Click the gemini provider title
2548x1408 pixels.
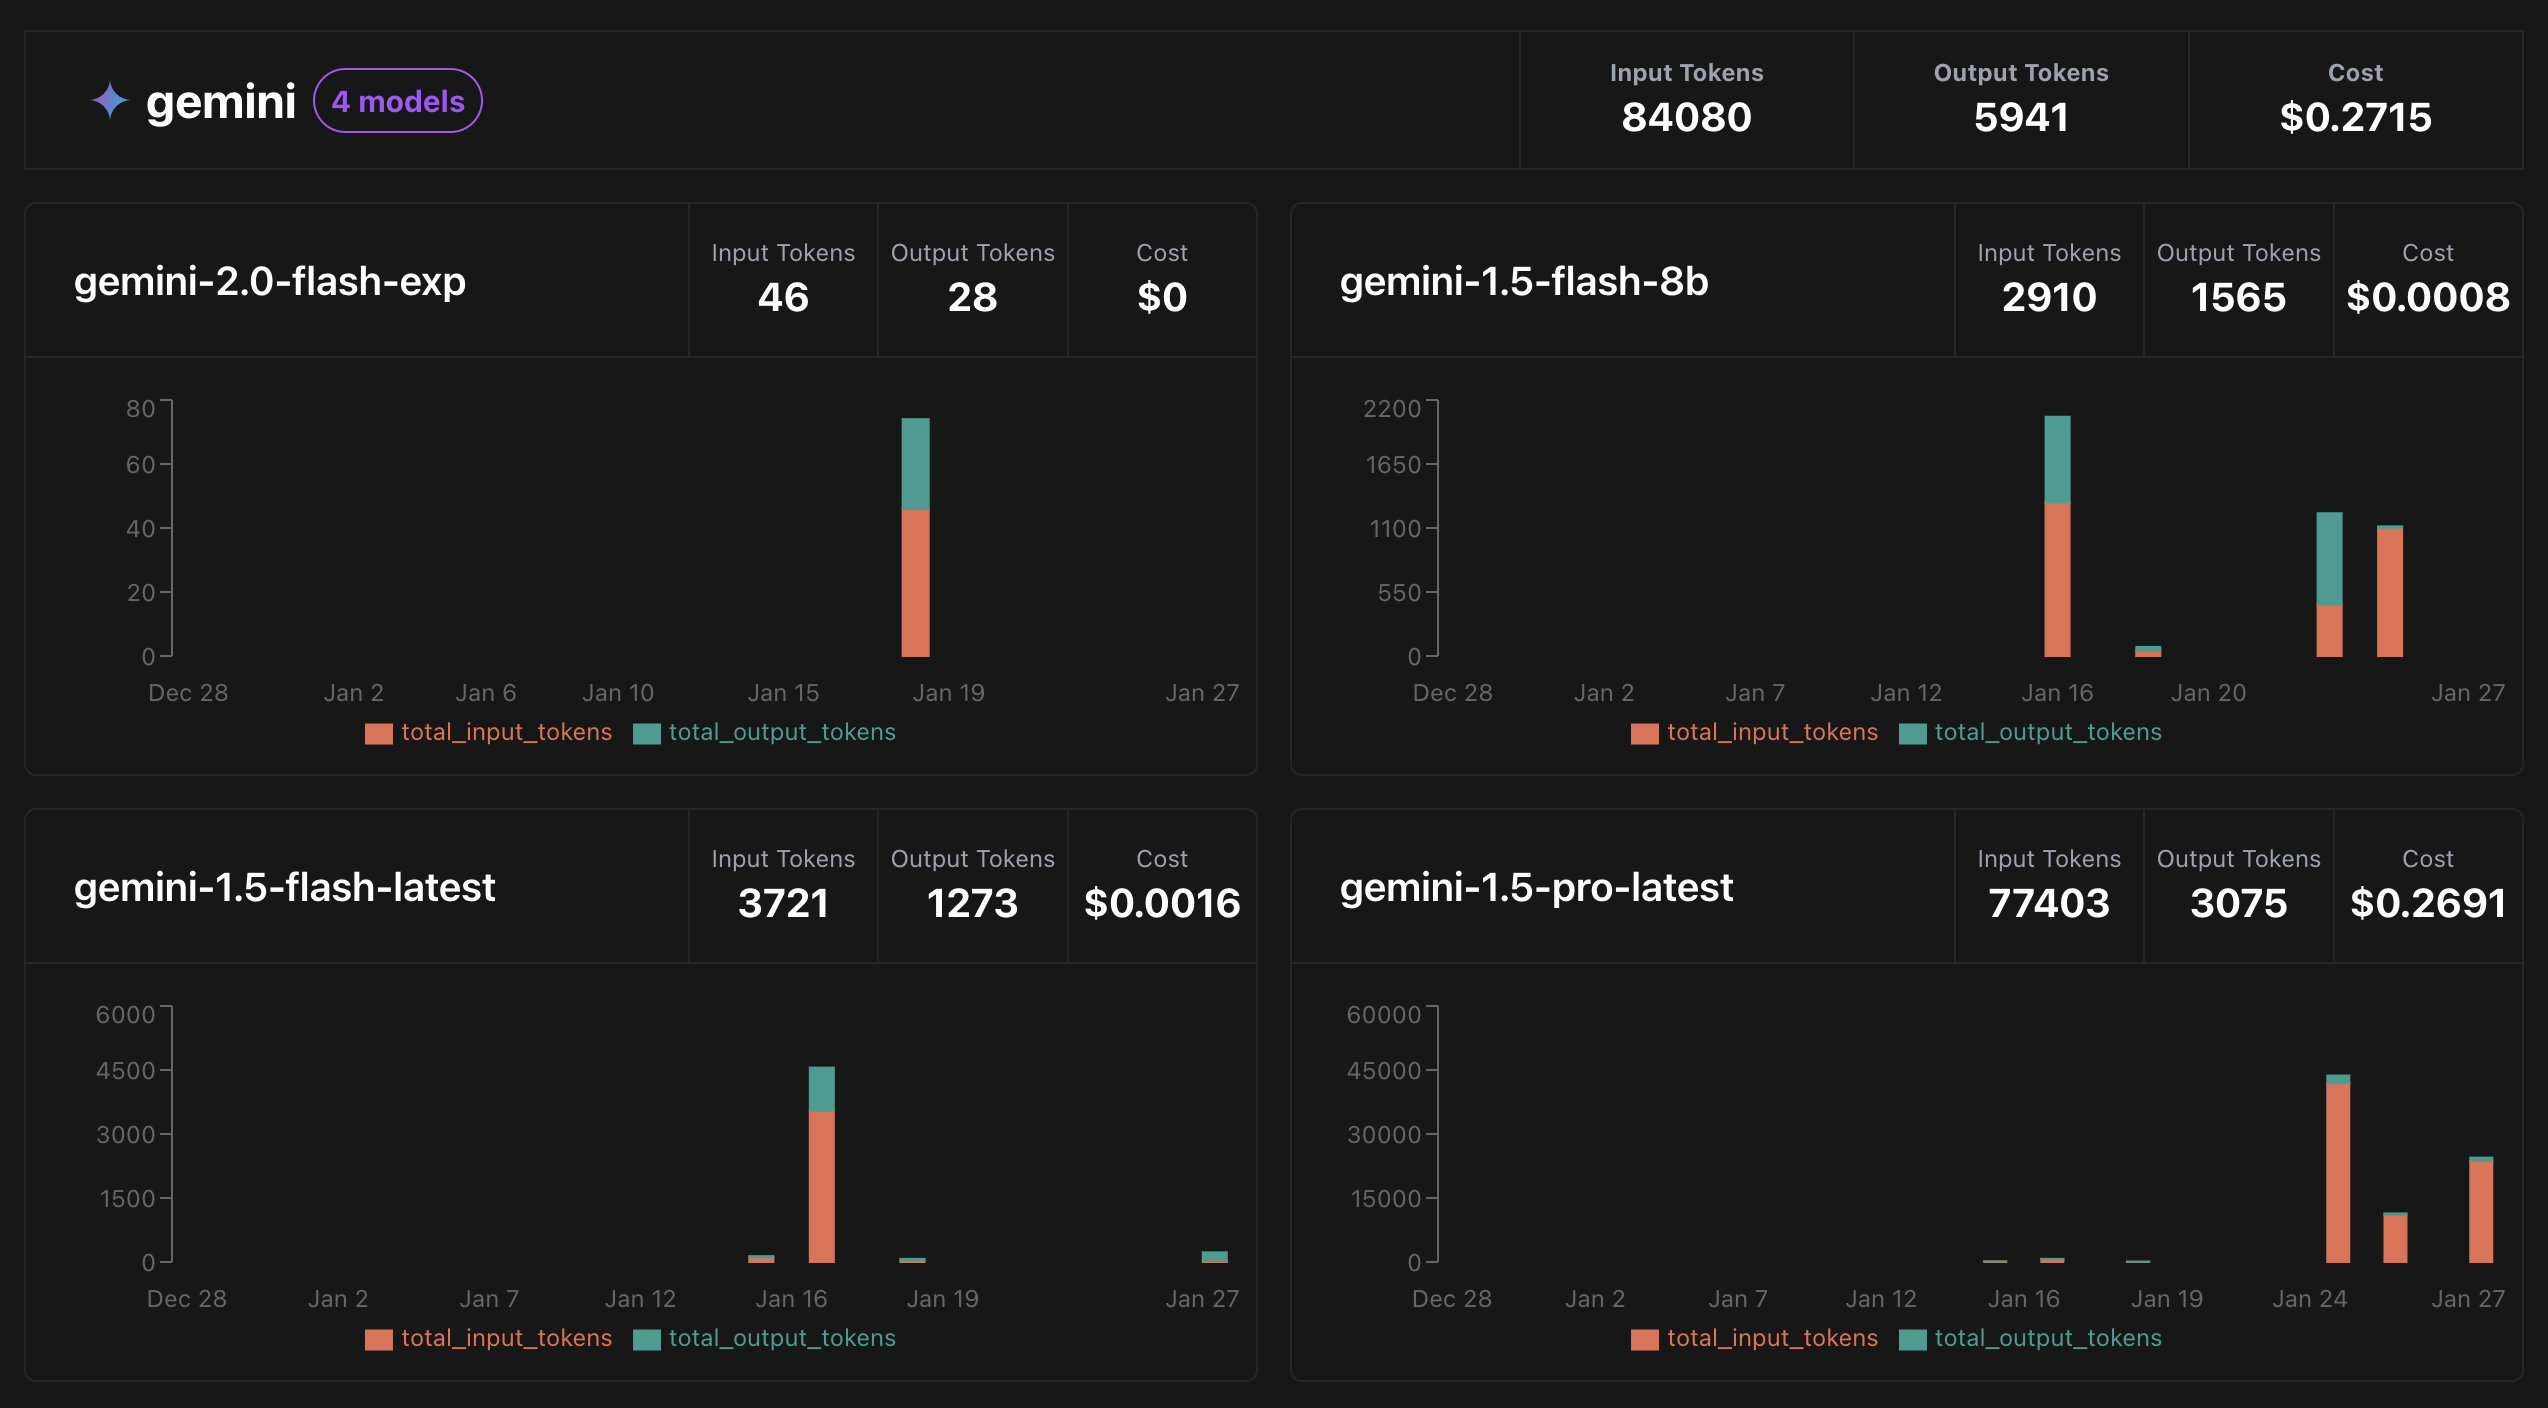[221, 101]
